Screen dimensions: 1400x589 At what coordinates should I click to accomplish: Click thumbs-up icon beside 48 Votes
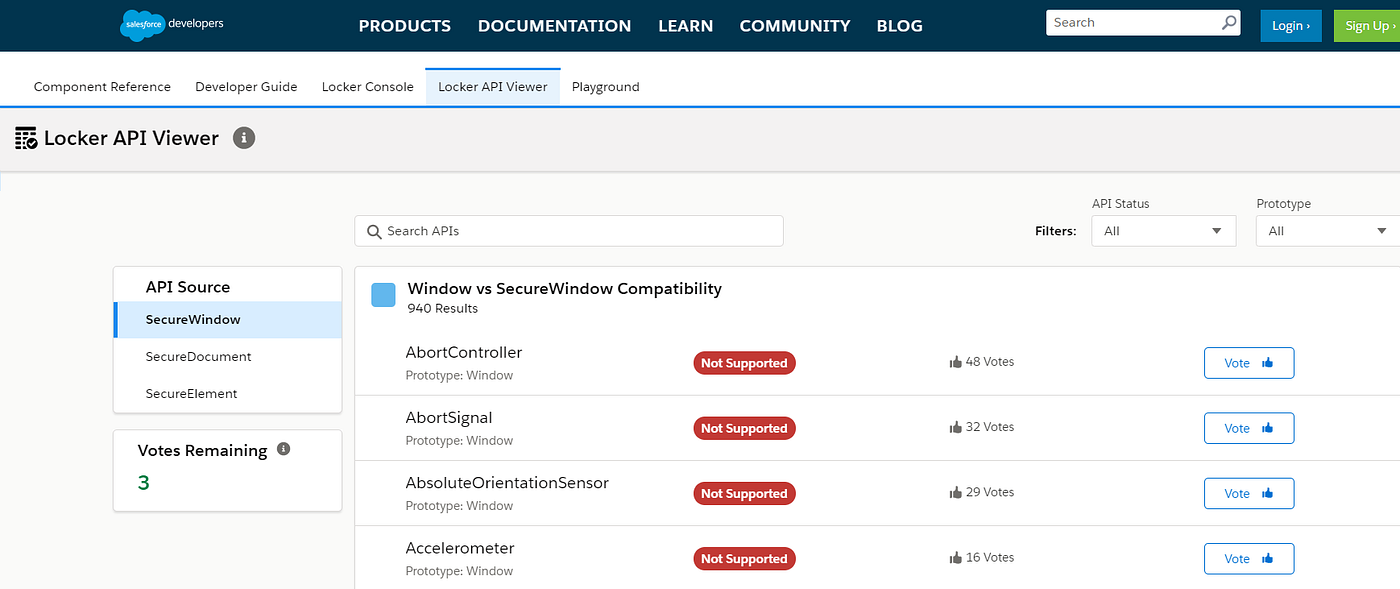[955, 362]
